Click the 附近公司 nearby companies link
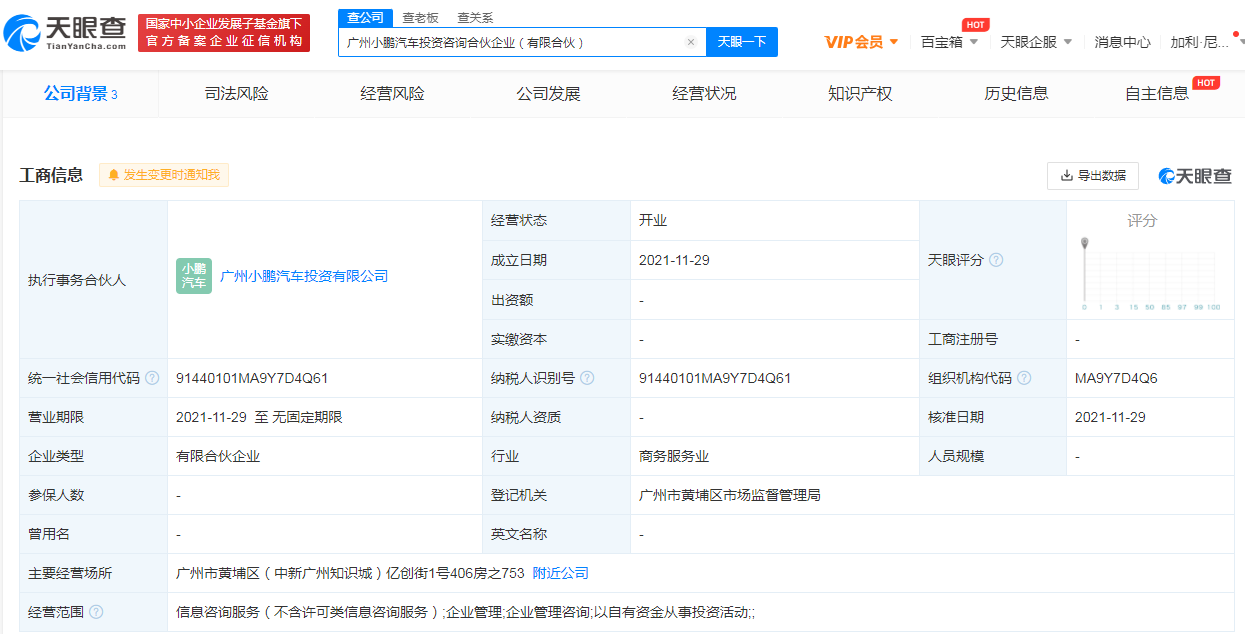Image resolution: width=1245 pixels, height=634 pixels. pyautogui.click(x=561, y=573)
